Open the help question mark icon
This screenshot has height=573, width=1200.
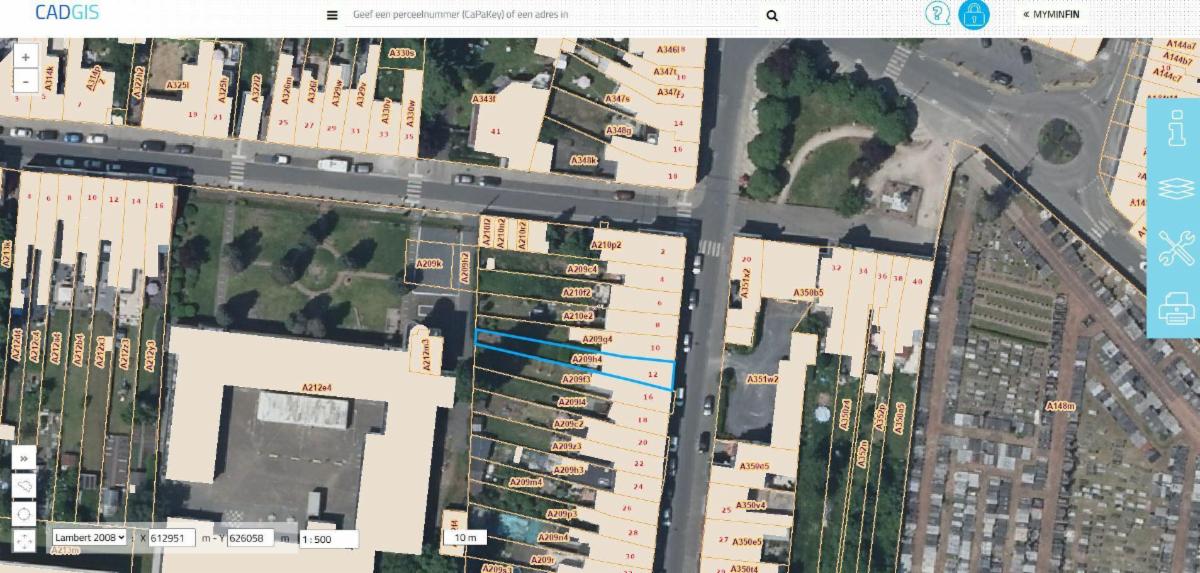[x=938, y=15]
